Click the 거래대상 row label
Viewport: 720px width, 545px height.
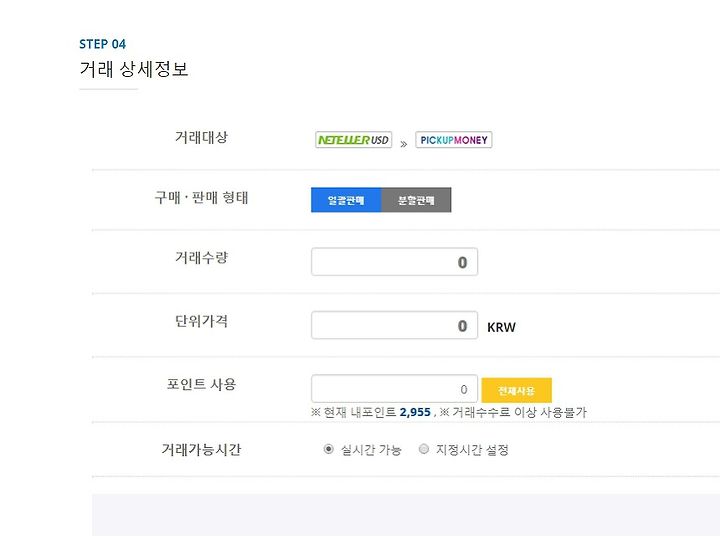(x=201, y=137)
